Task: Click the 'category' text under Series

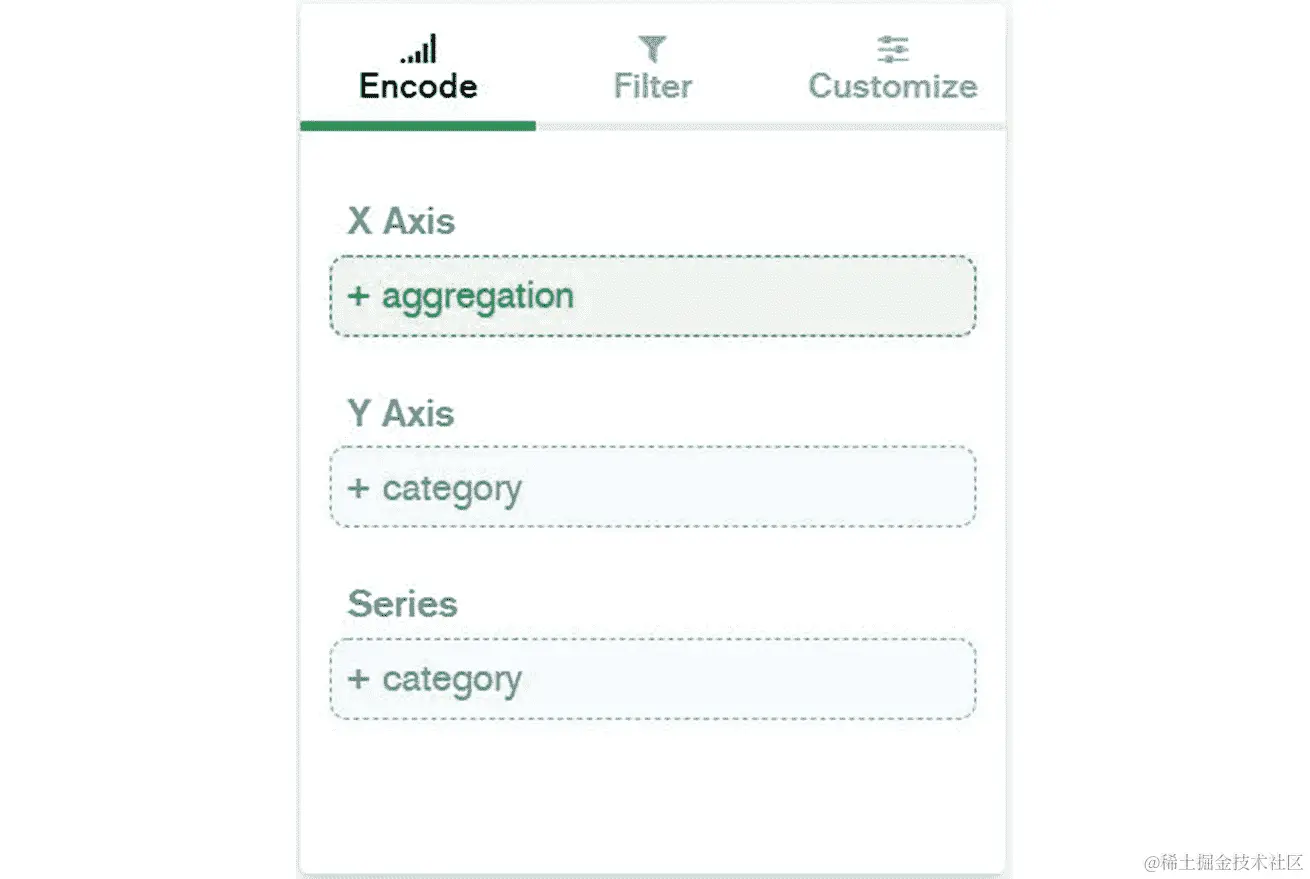Action: tap(452, 680)
